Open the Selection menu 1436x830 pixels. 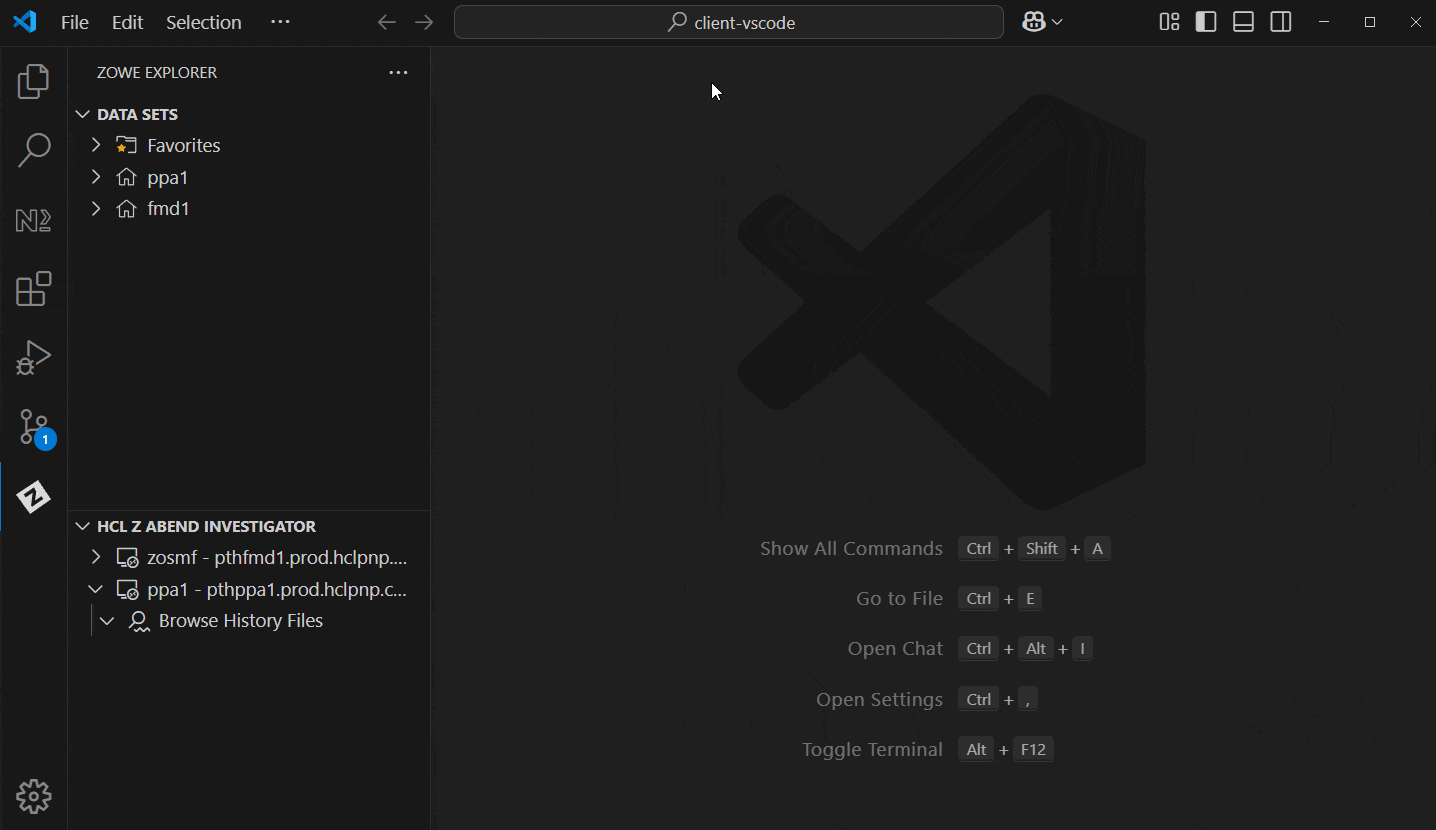coord(204,22)
